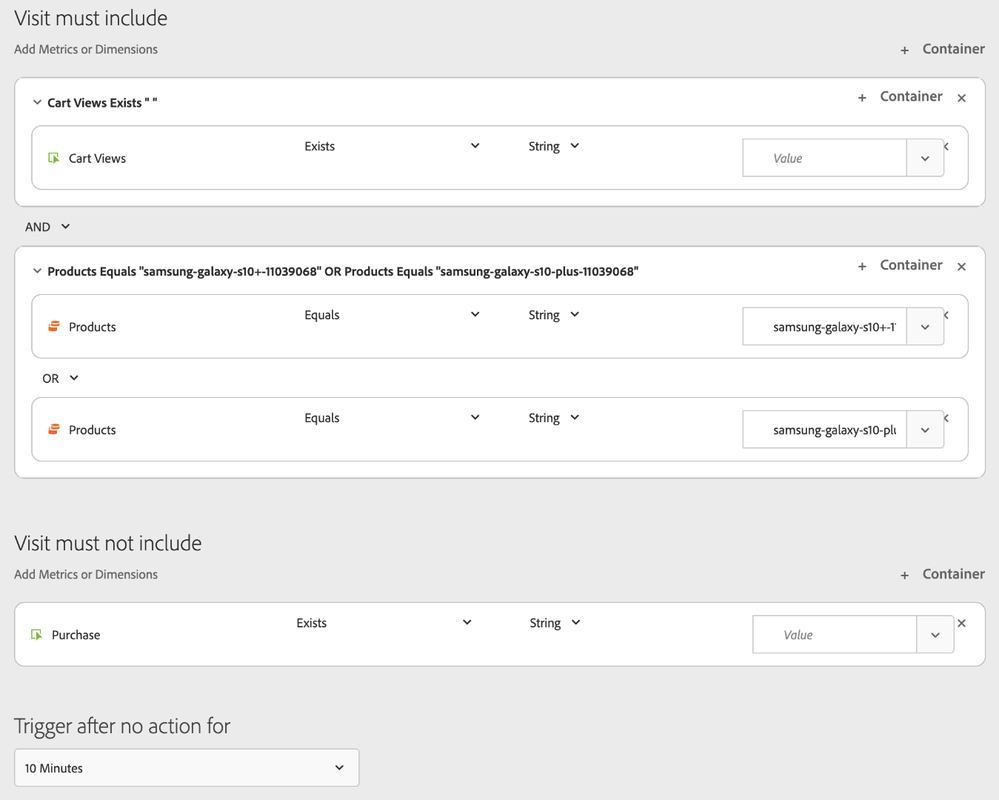Open Value dropdown arrow for Purchase
This screenshot has width=999, height=800.
pyautogui.click(x=935, y=634)
